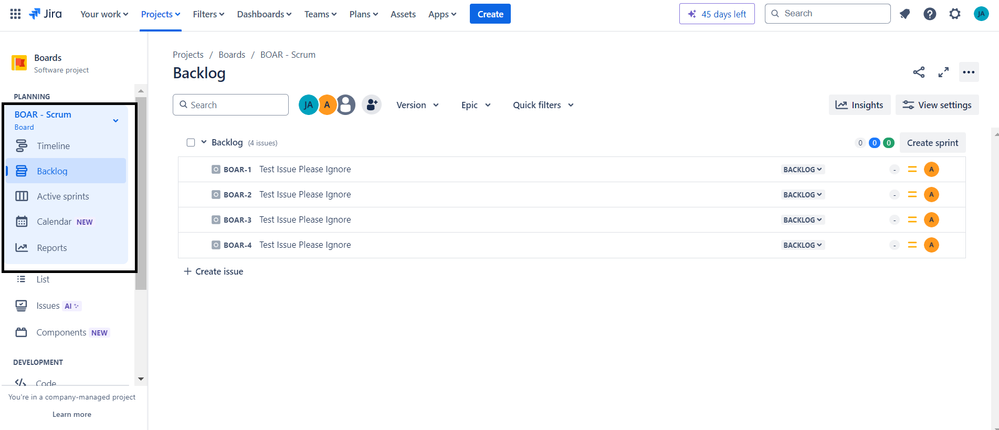The image size is (999, 430).
Task: Click the share icon above the backlog
Action: pos(919,72)
